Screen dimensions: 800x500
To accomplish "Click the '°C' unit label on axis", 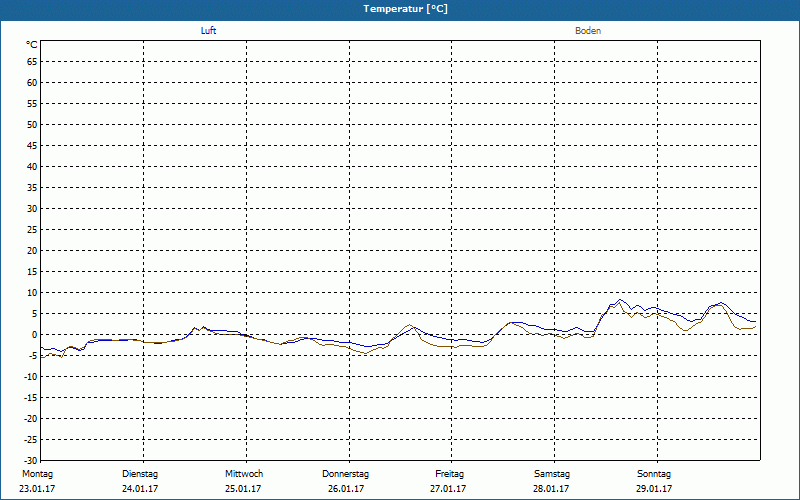I will 32,45.
